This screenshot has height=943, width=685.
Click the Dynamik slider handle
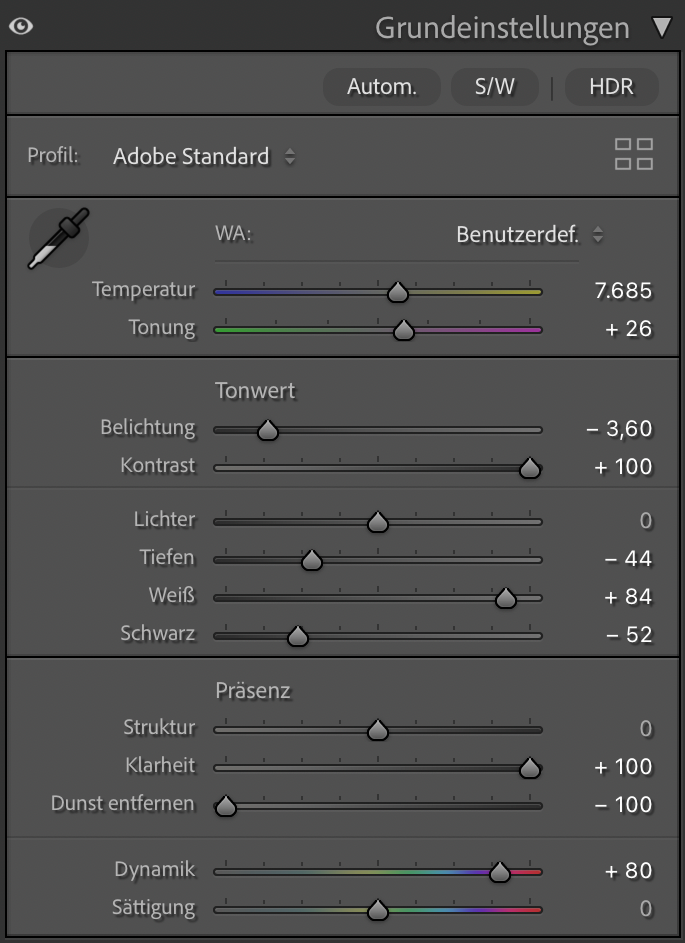pos(500,872)
